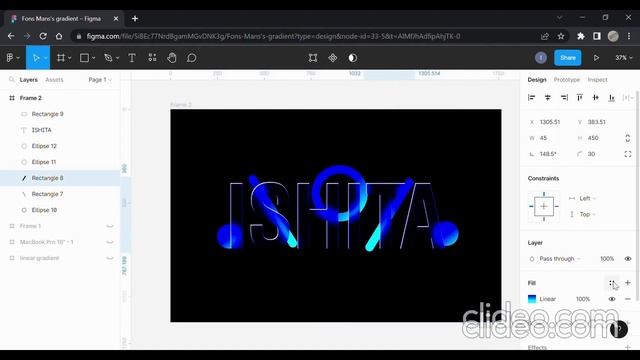The image size is (640, 360).
Task: Open shape tools options arrow
Action: [x=93, y=58]
